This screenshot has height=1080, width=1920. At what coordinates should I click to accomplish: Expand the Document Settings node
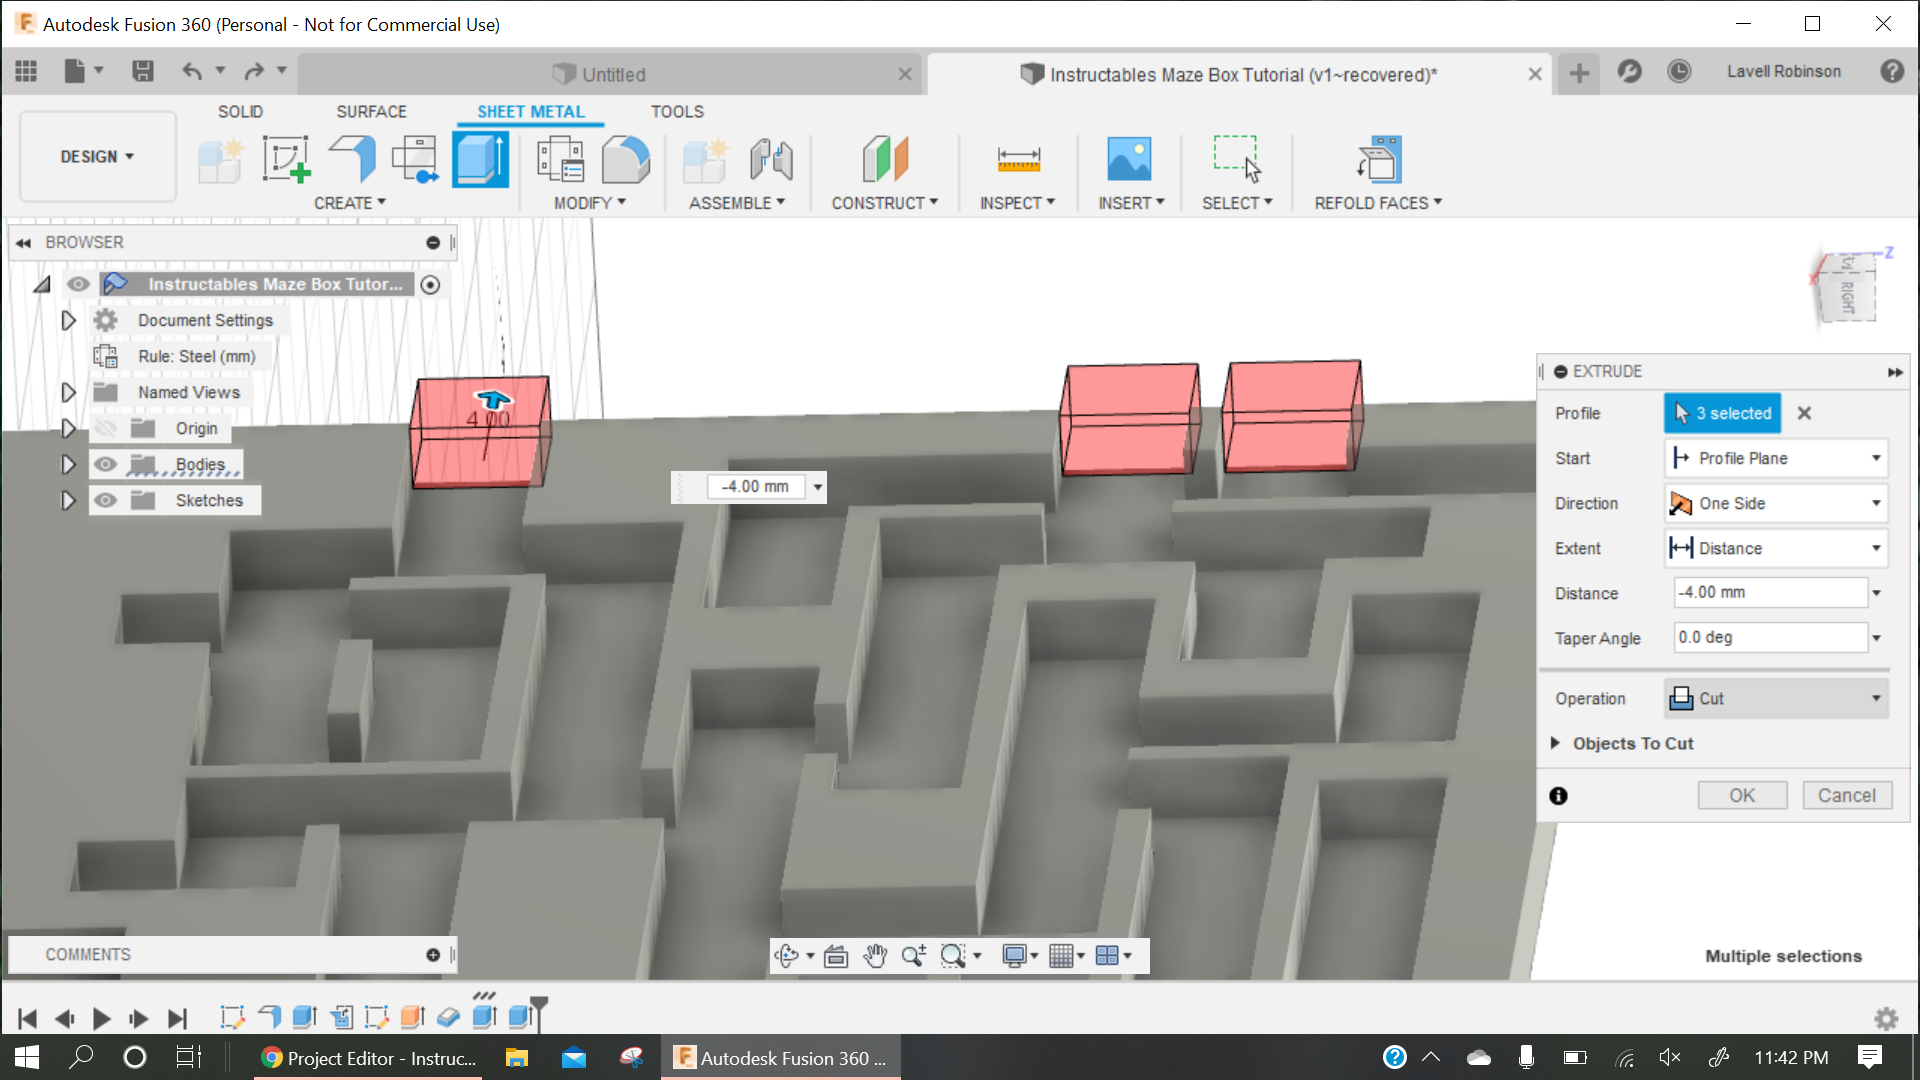(68, 320)
